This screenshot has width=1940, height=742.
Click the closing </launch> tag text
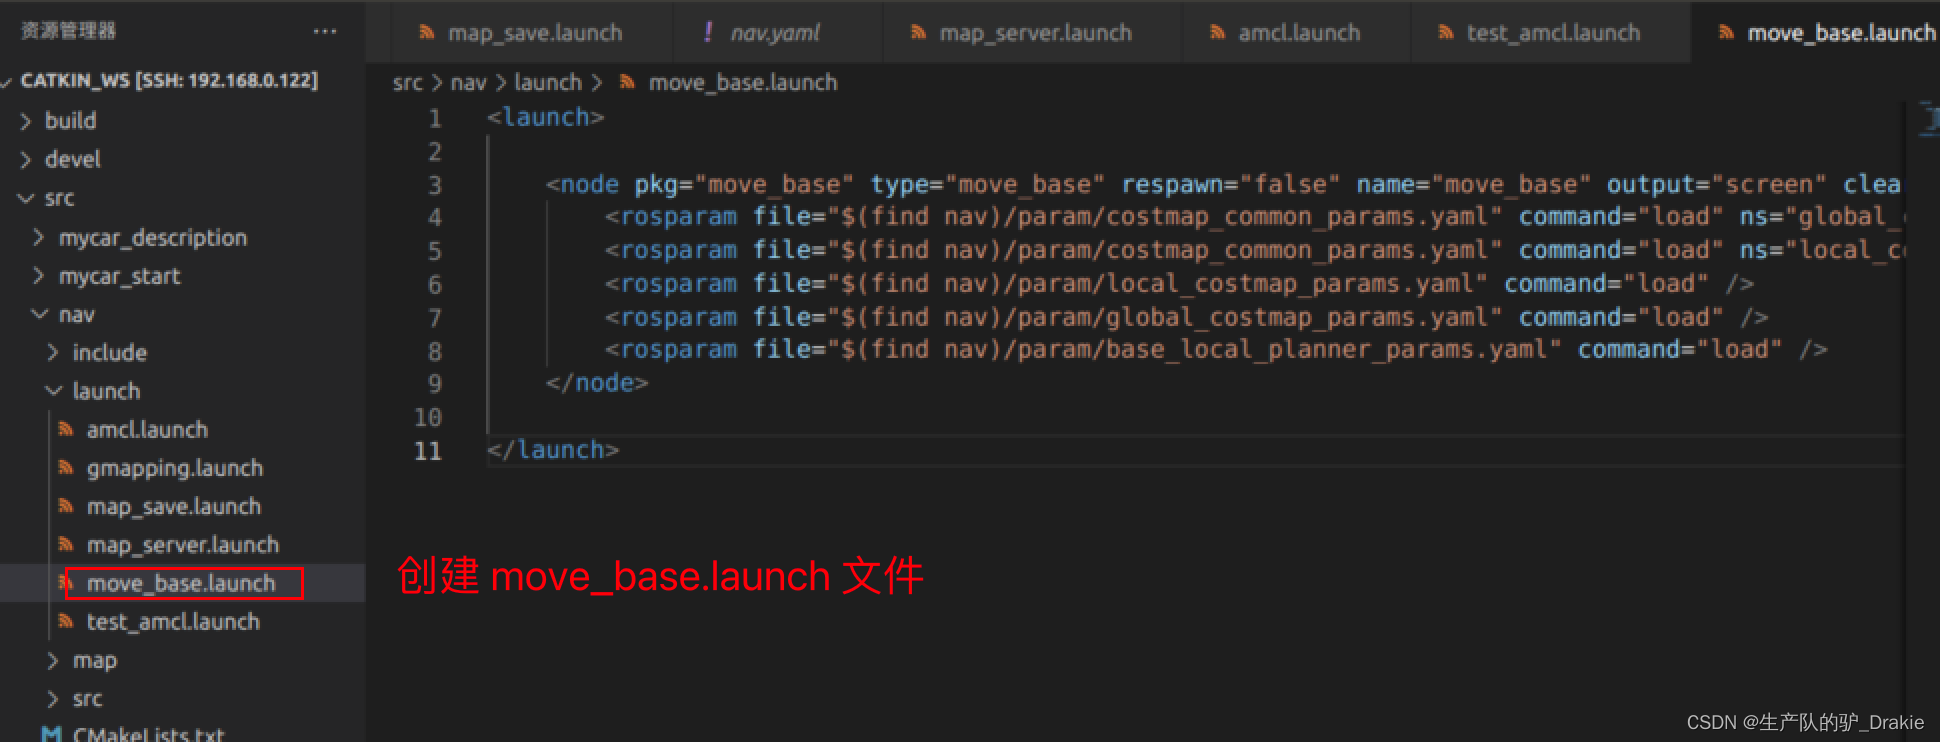click(553, 450)
